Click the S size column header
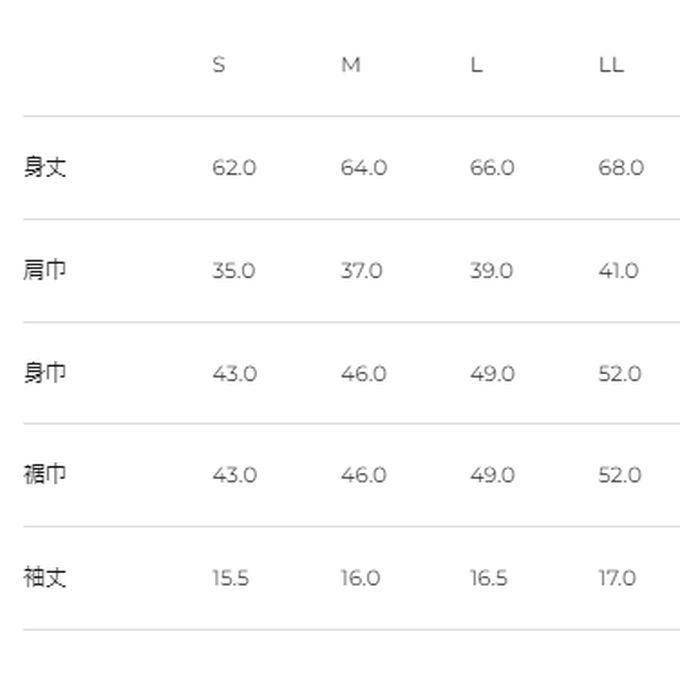Image resolution: width=680 pixels, height=680 pixels. [219, 65]
